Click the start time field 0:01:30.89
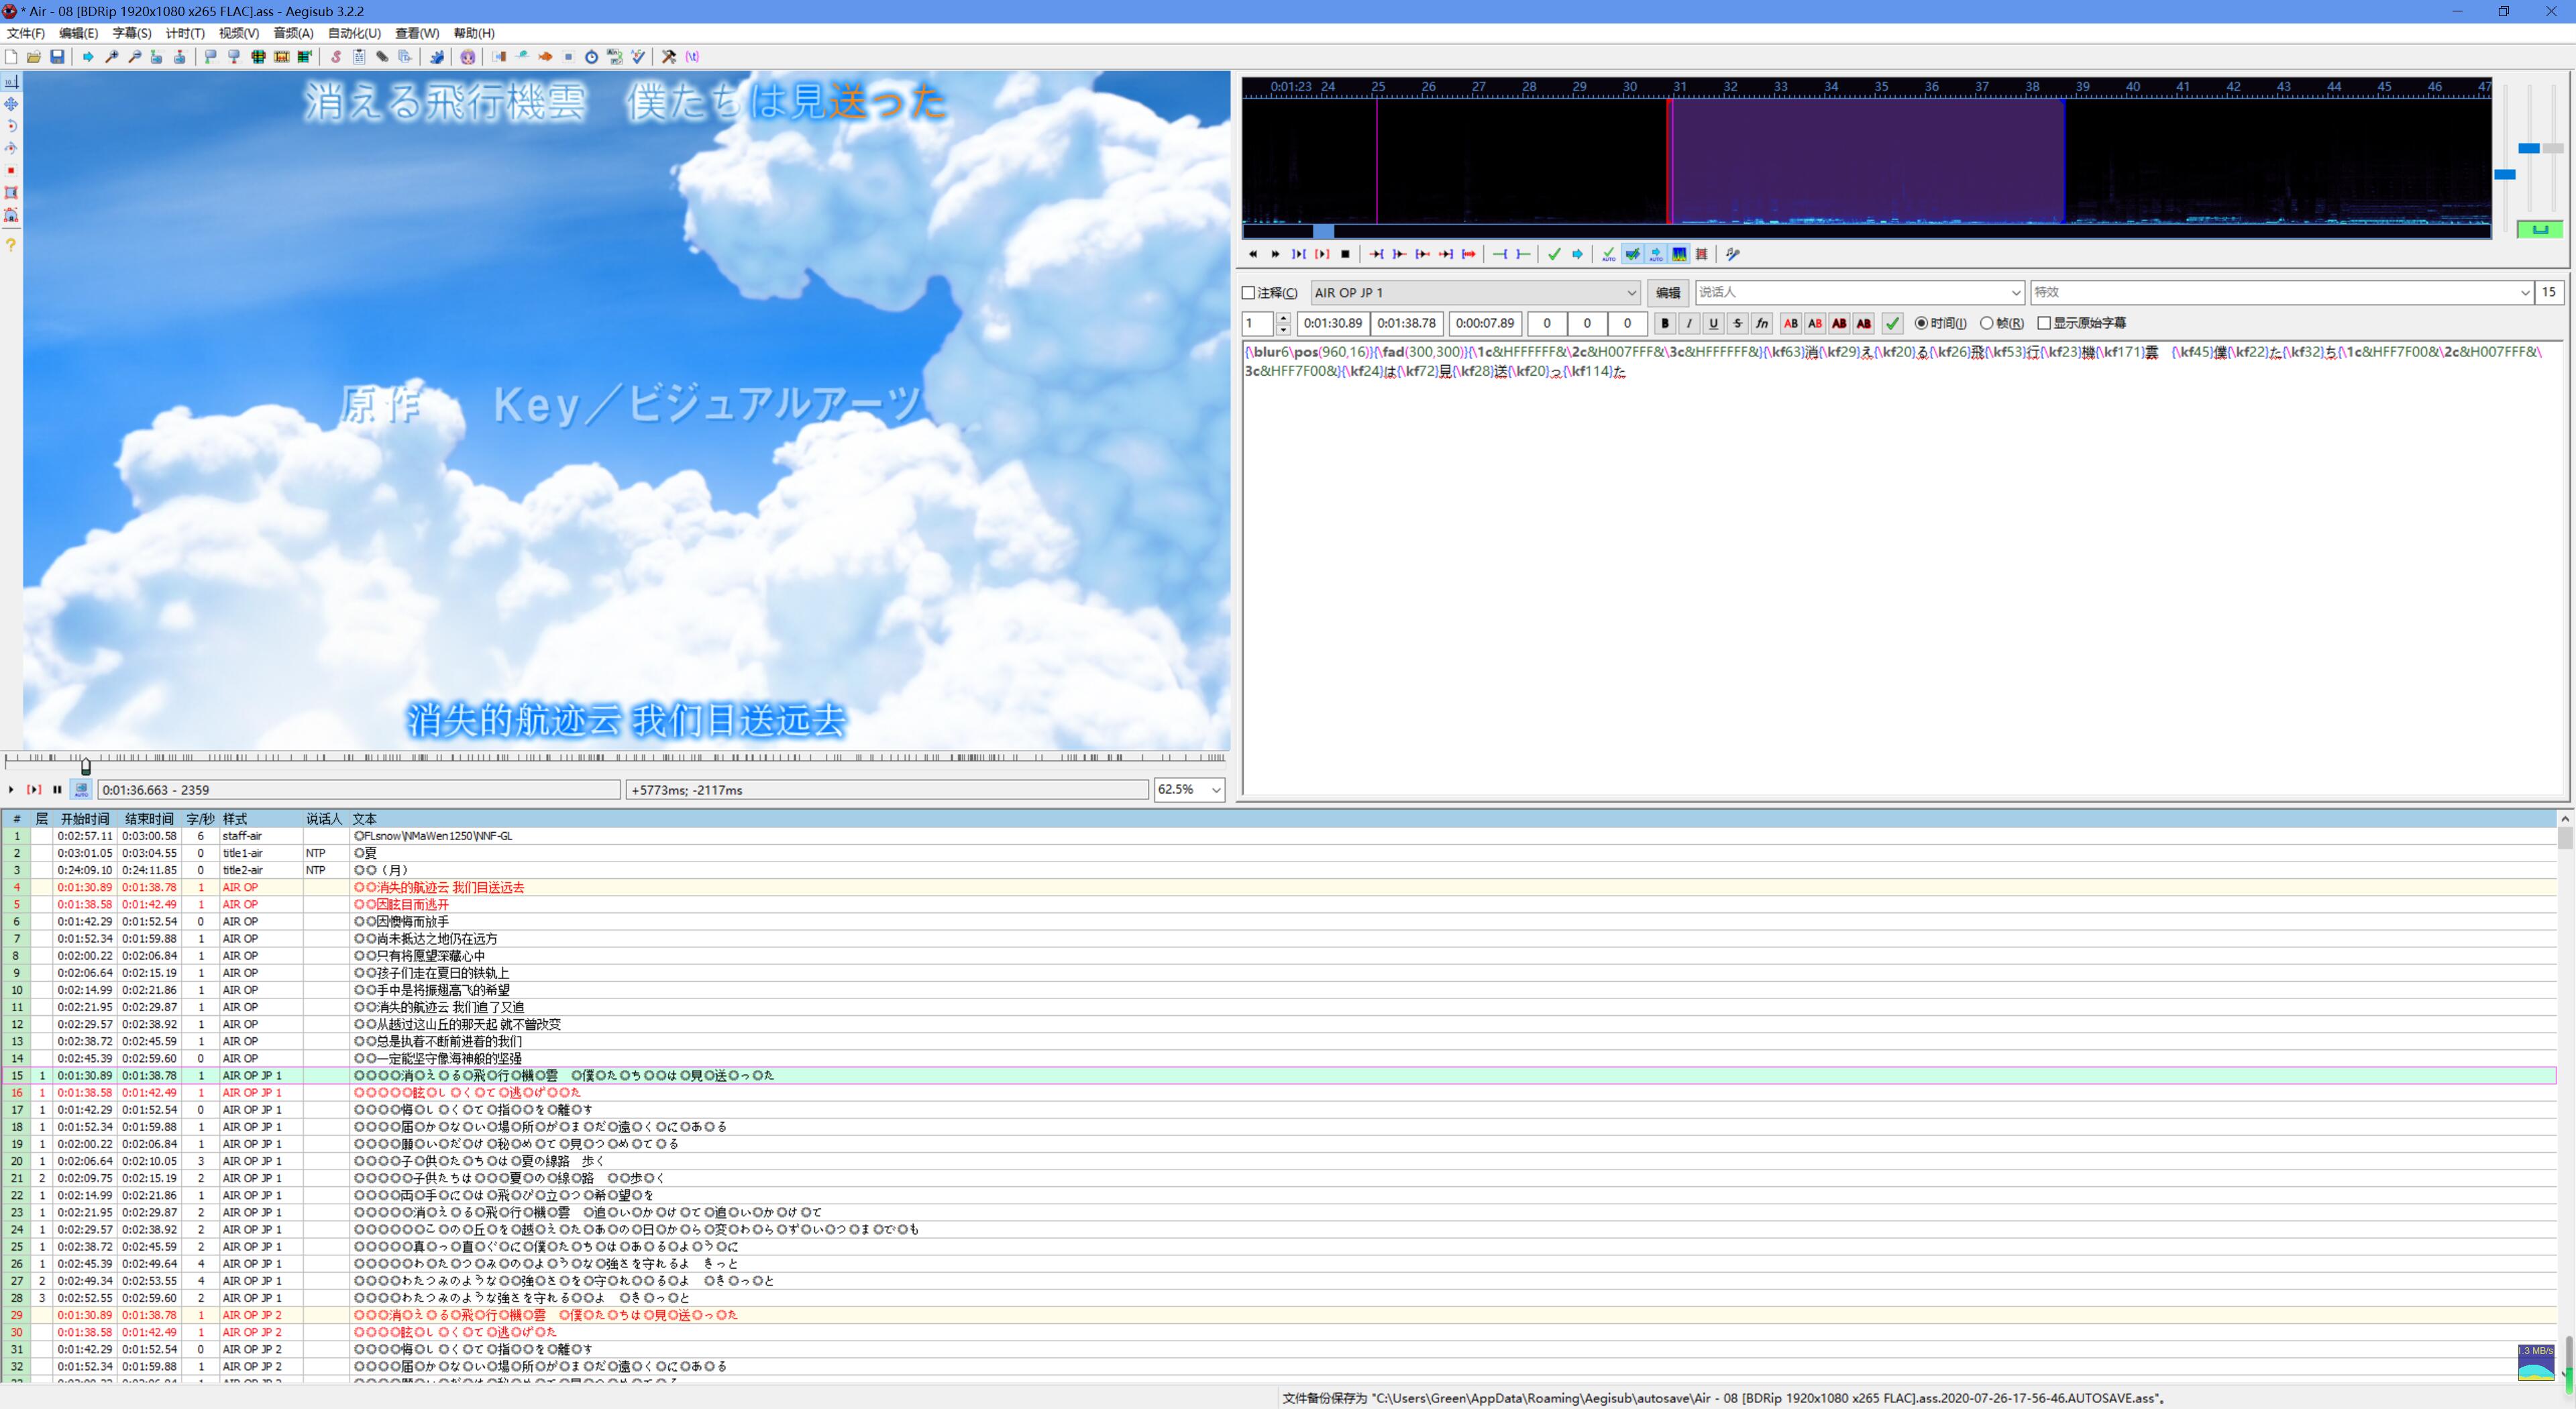2576x1409 pixels. tap(1333, 323)
